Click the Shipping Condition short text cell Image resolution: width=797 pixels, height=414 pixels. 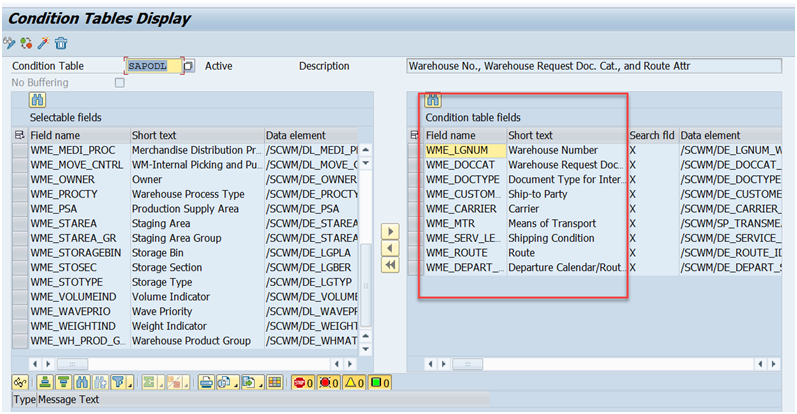pos(567,238)
